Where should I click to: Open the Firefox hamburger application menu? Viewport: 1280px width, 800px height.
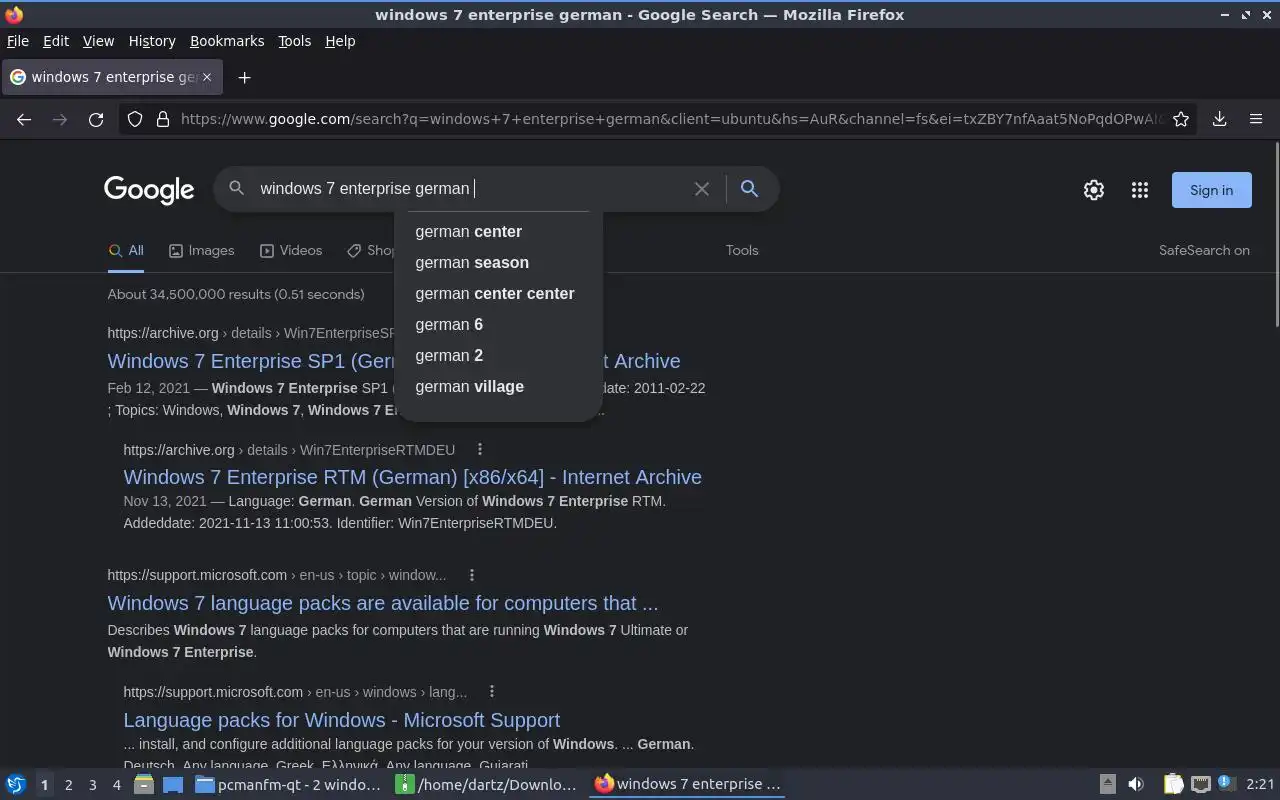point(1256,119)
